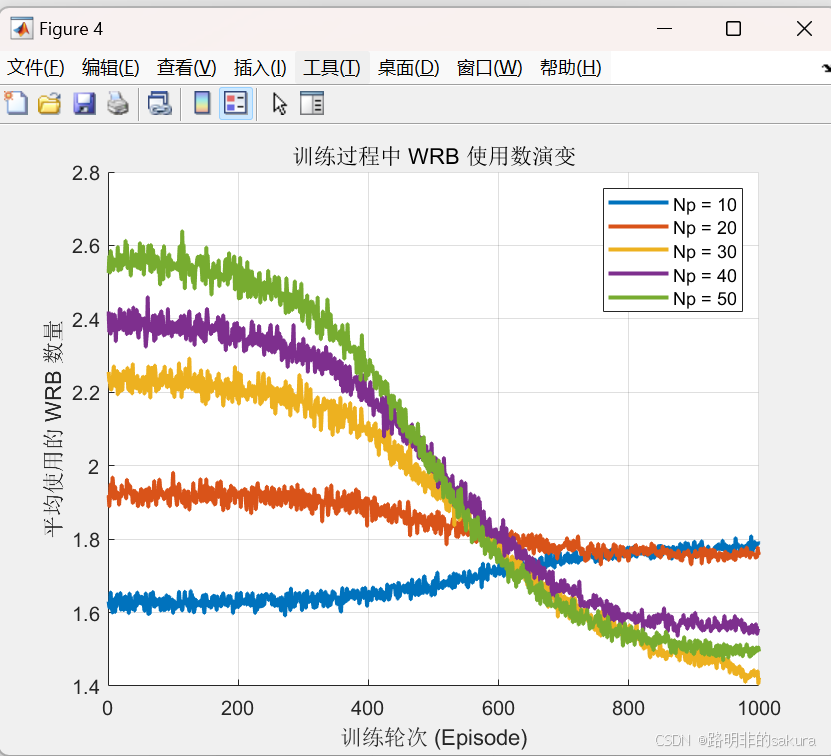
Task: Click the Link Plot toolbar icon
Action: coord(160,103)
